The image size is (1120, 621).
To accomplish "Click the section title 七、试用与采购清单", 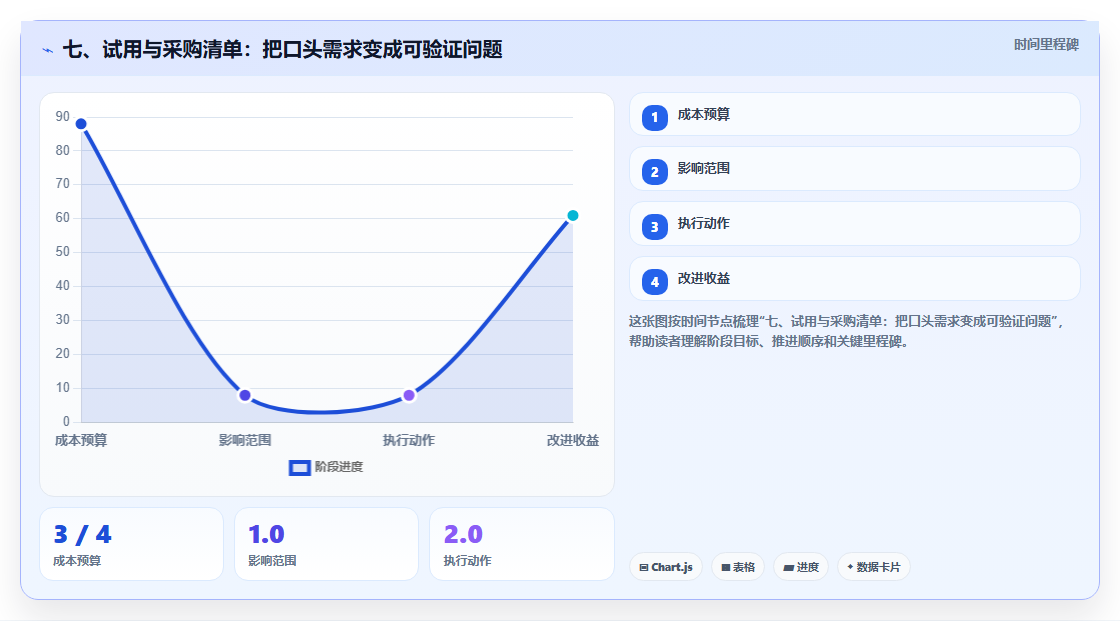I will click(x=283, y=49).
